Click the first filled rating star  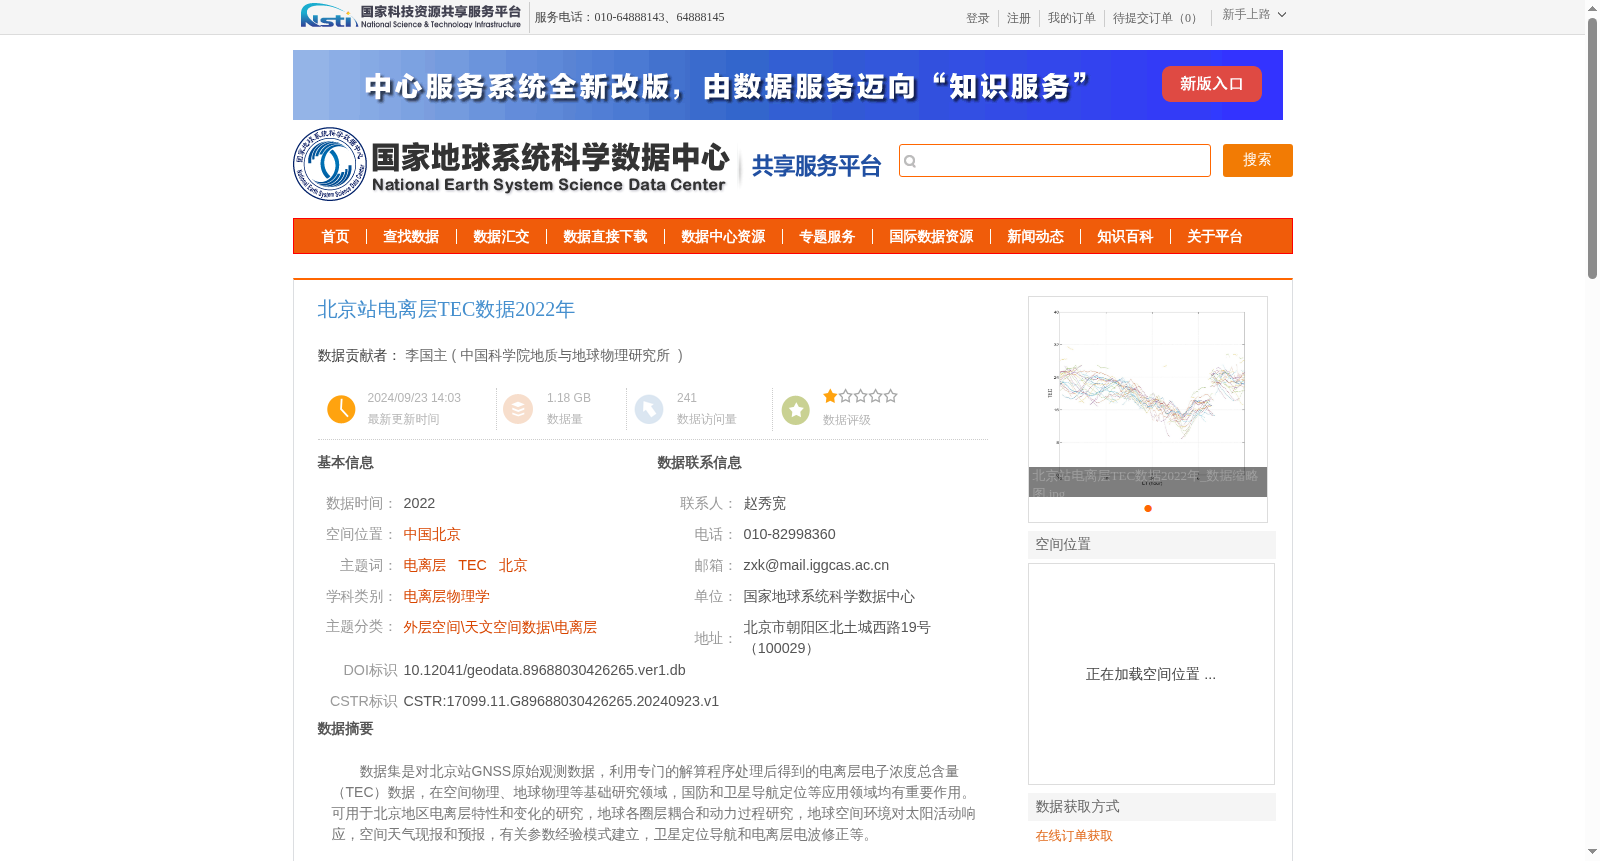coord(830,396)
